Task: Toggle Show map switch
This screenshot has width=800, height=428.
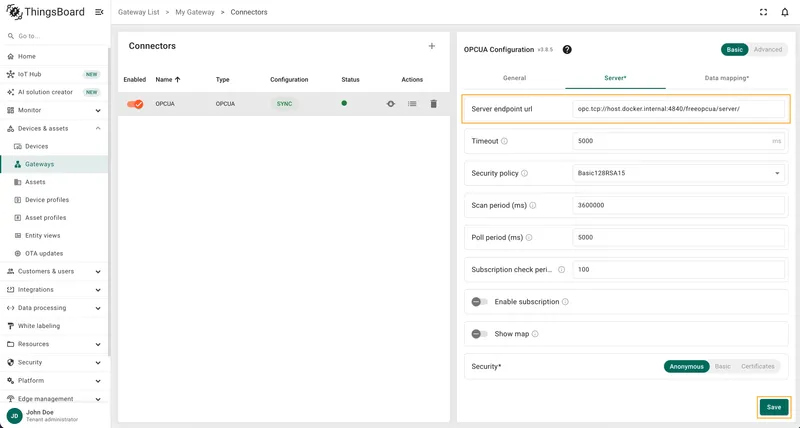Action: [x=479, y=334]
